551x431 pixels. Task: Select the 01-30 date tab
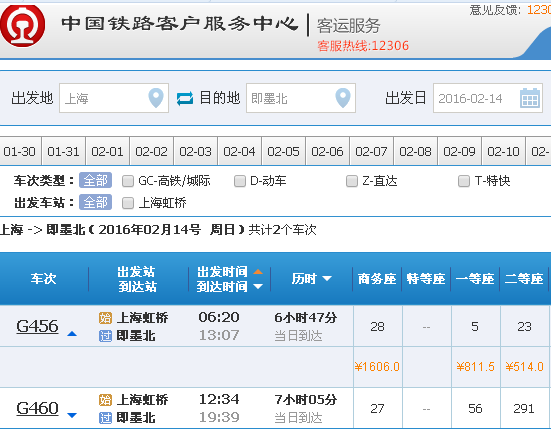coord(20,151)
